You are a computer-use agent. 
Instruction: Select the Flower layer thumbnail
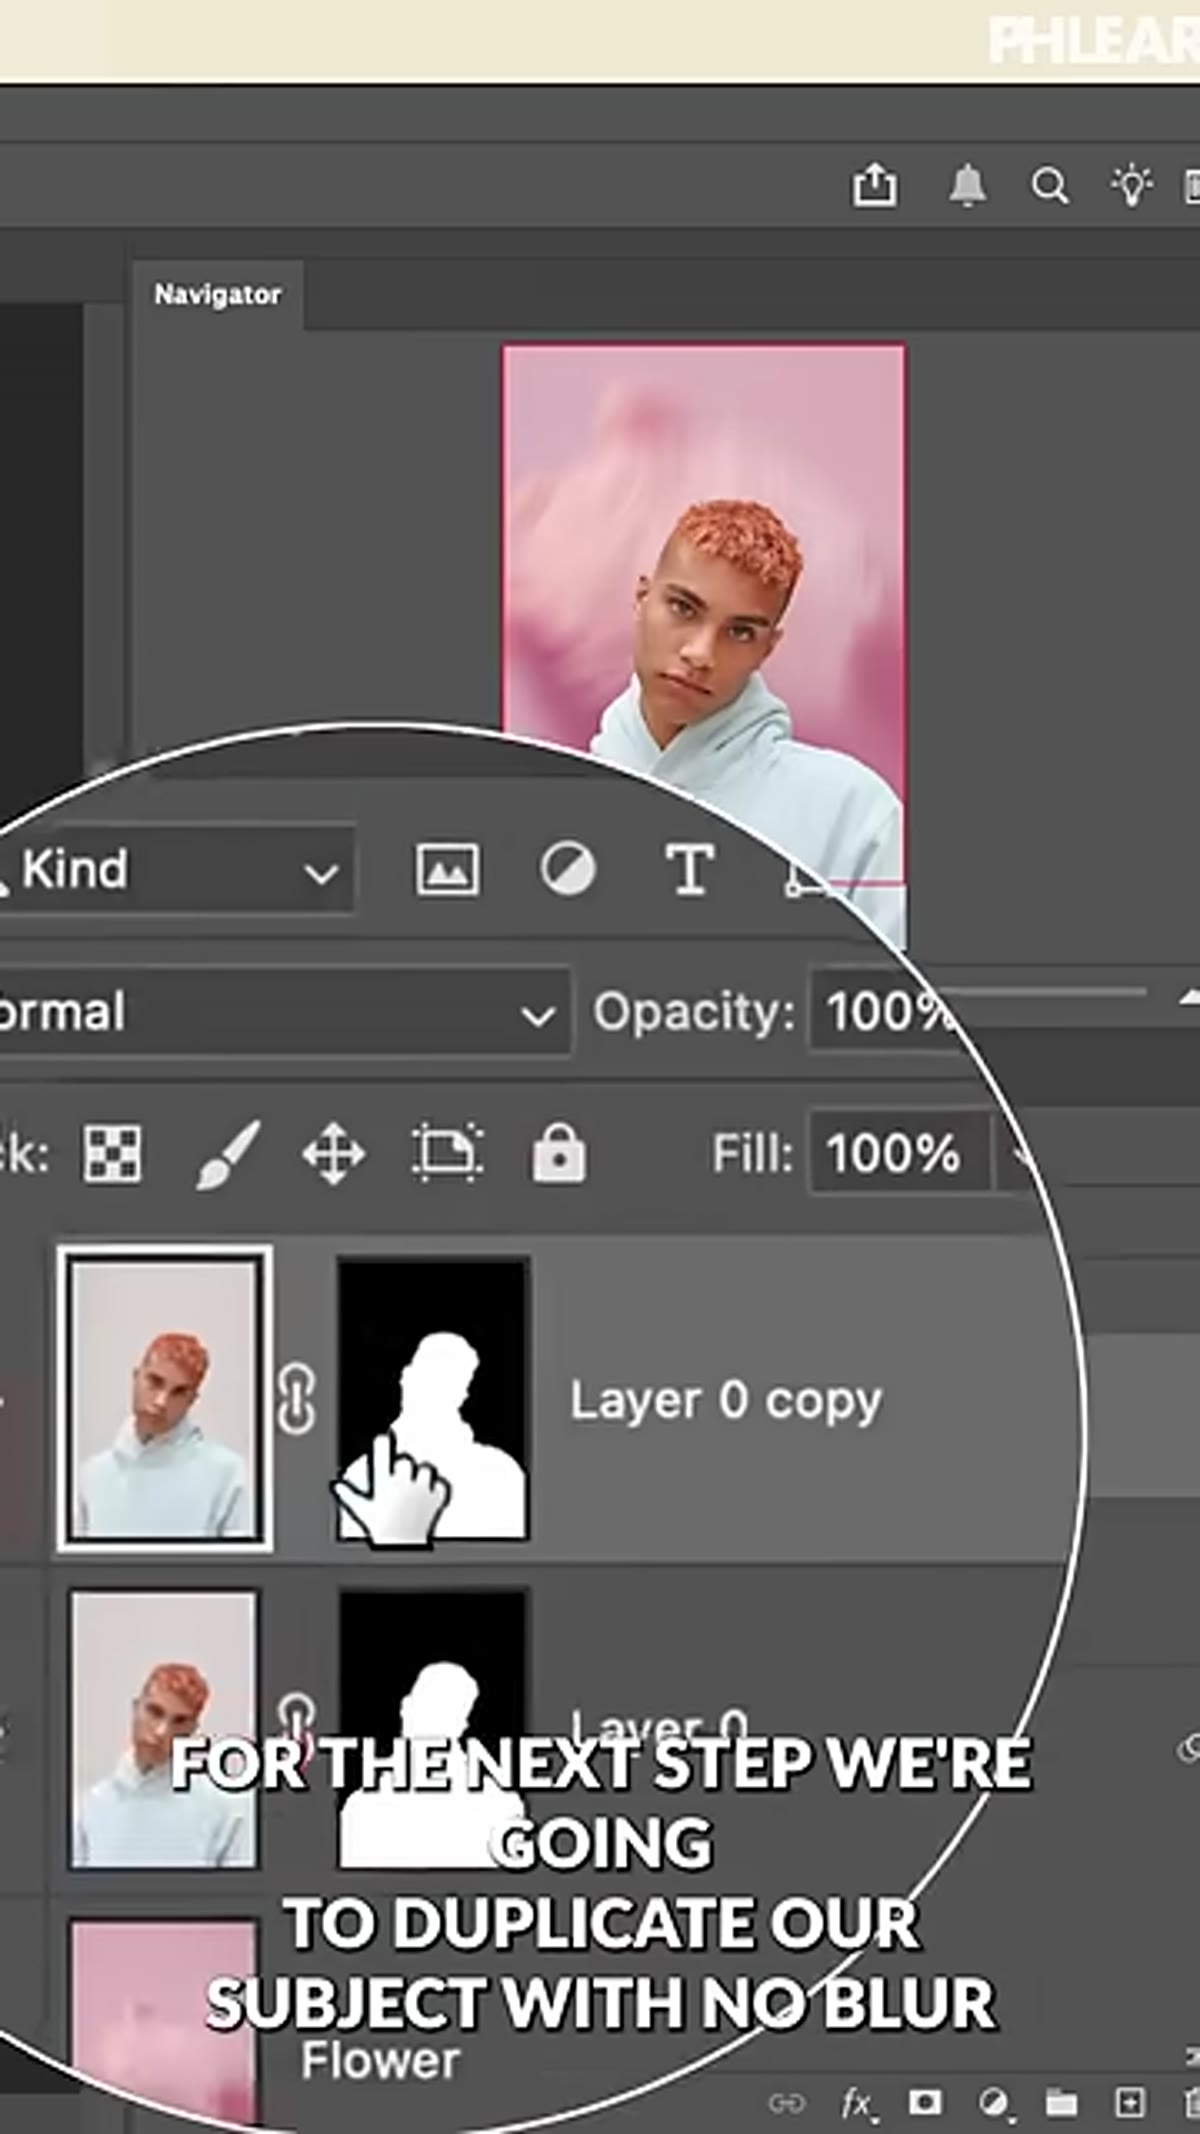click(164, 2020)
